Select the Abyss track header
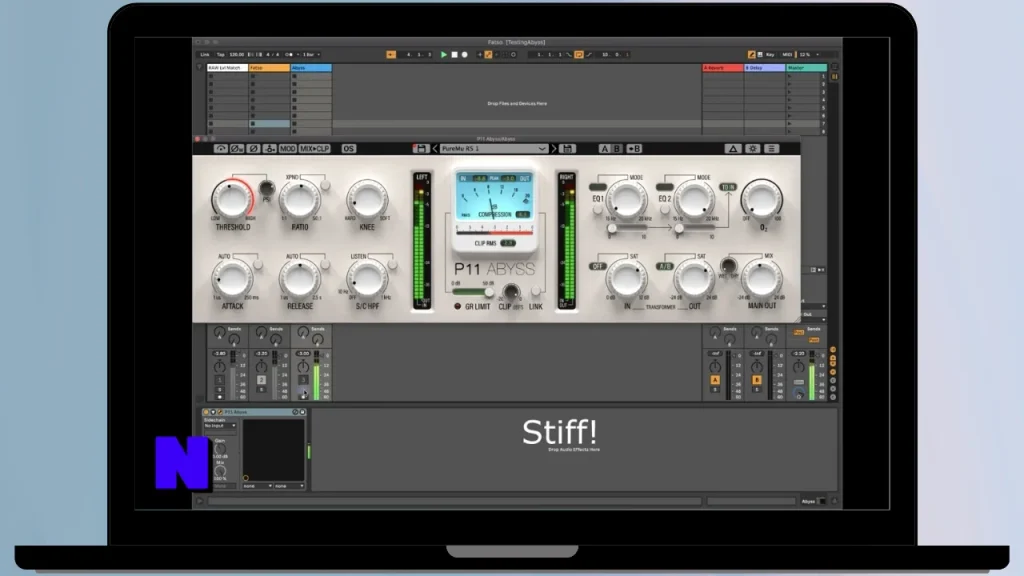This screenshot has width=1024, height=576. pyautogui.click(x=311, y=68)
